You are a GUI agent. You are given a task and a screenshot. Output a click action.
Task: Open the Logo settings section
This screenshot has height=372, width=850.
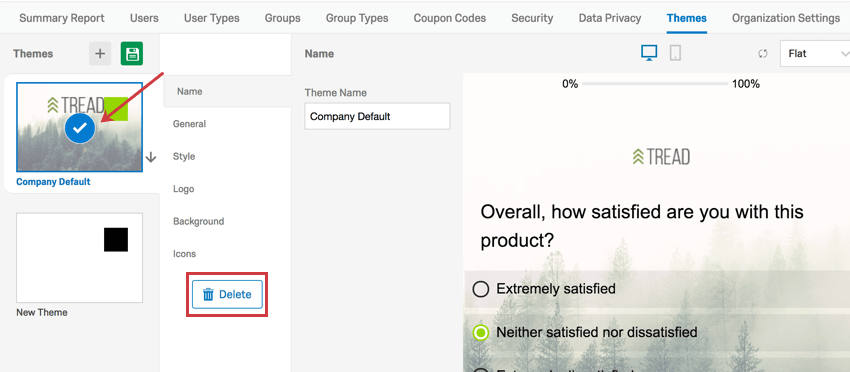pos(183,189)
